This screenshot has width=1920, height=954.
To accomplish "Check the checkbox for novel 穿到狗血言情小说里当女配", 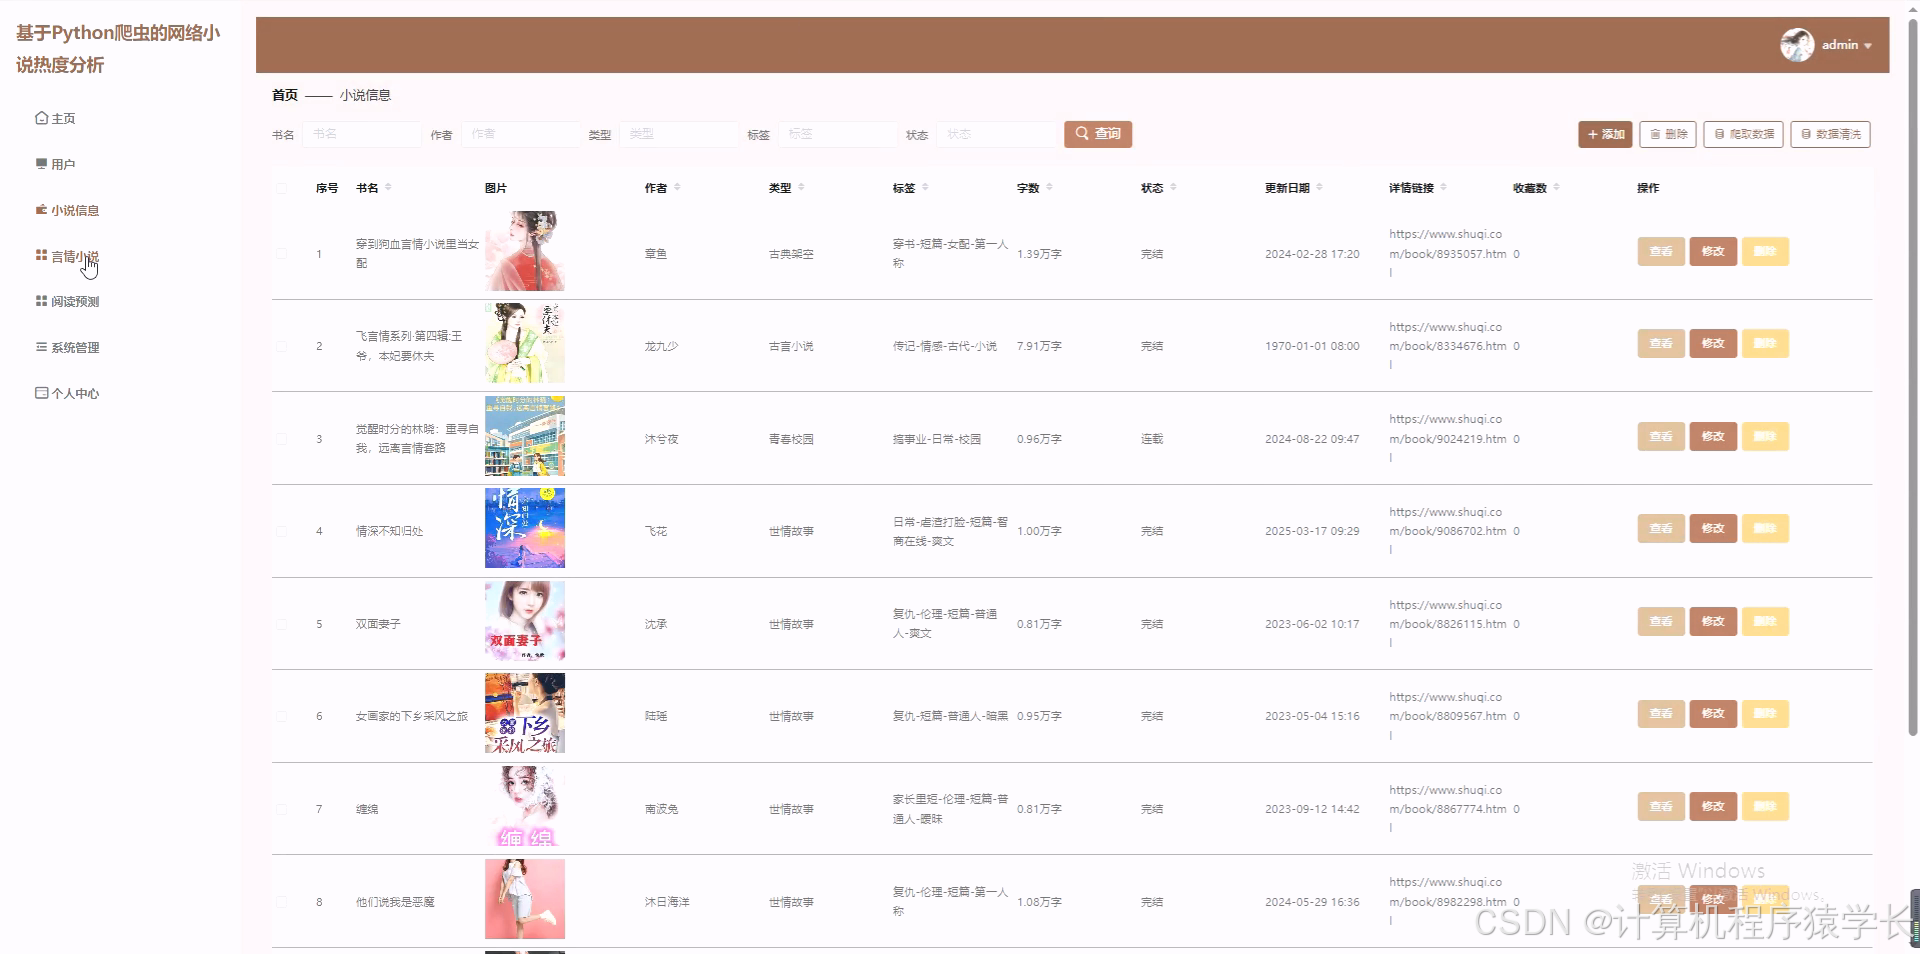I will (x=281, y=253).
